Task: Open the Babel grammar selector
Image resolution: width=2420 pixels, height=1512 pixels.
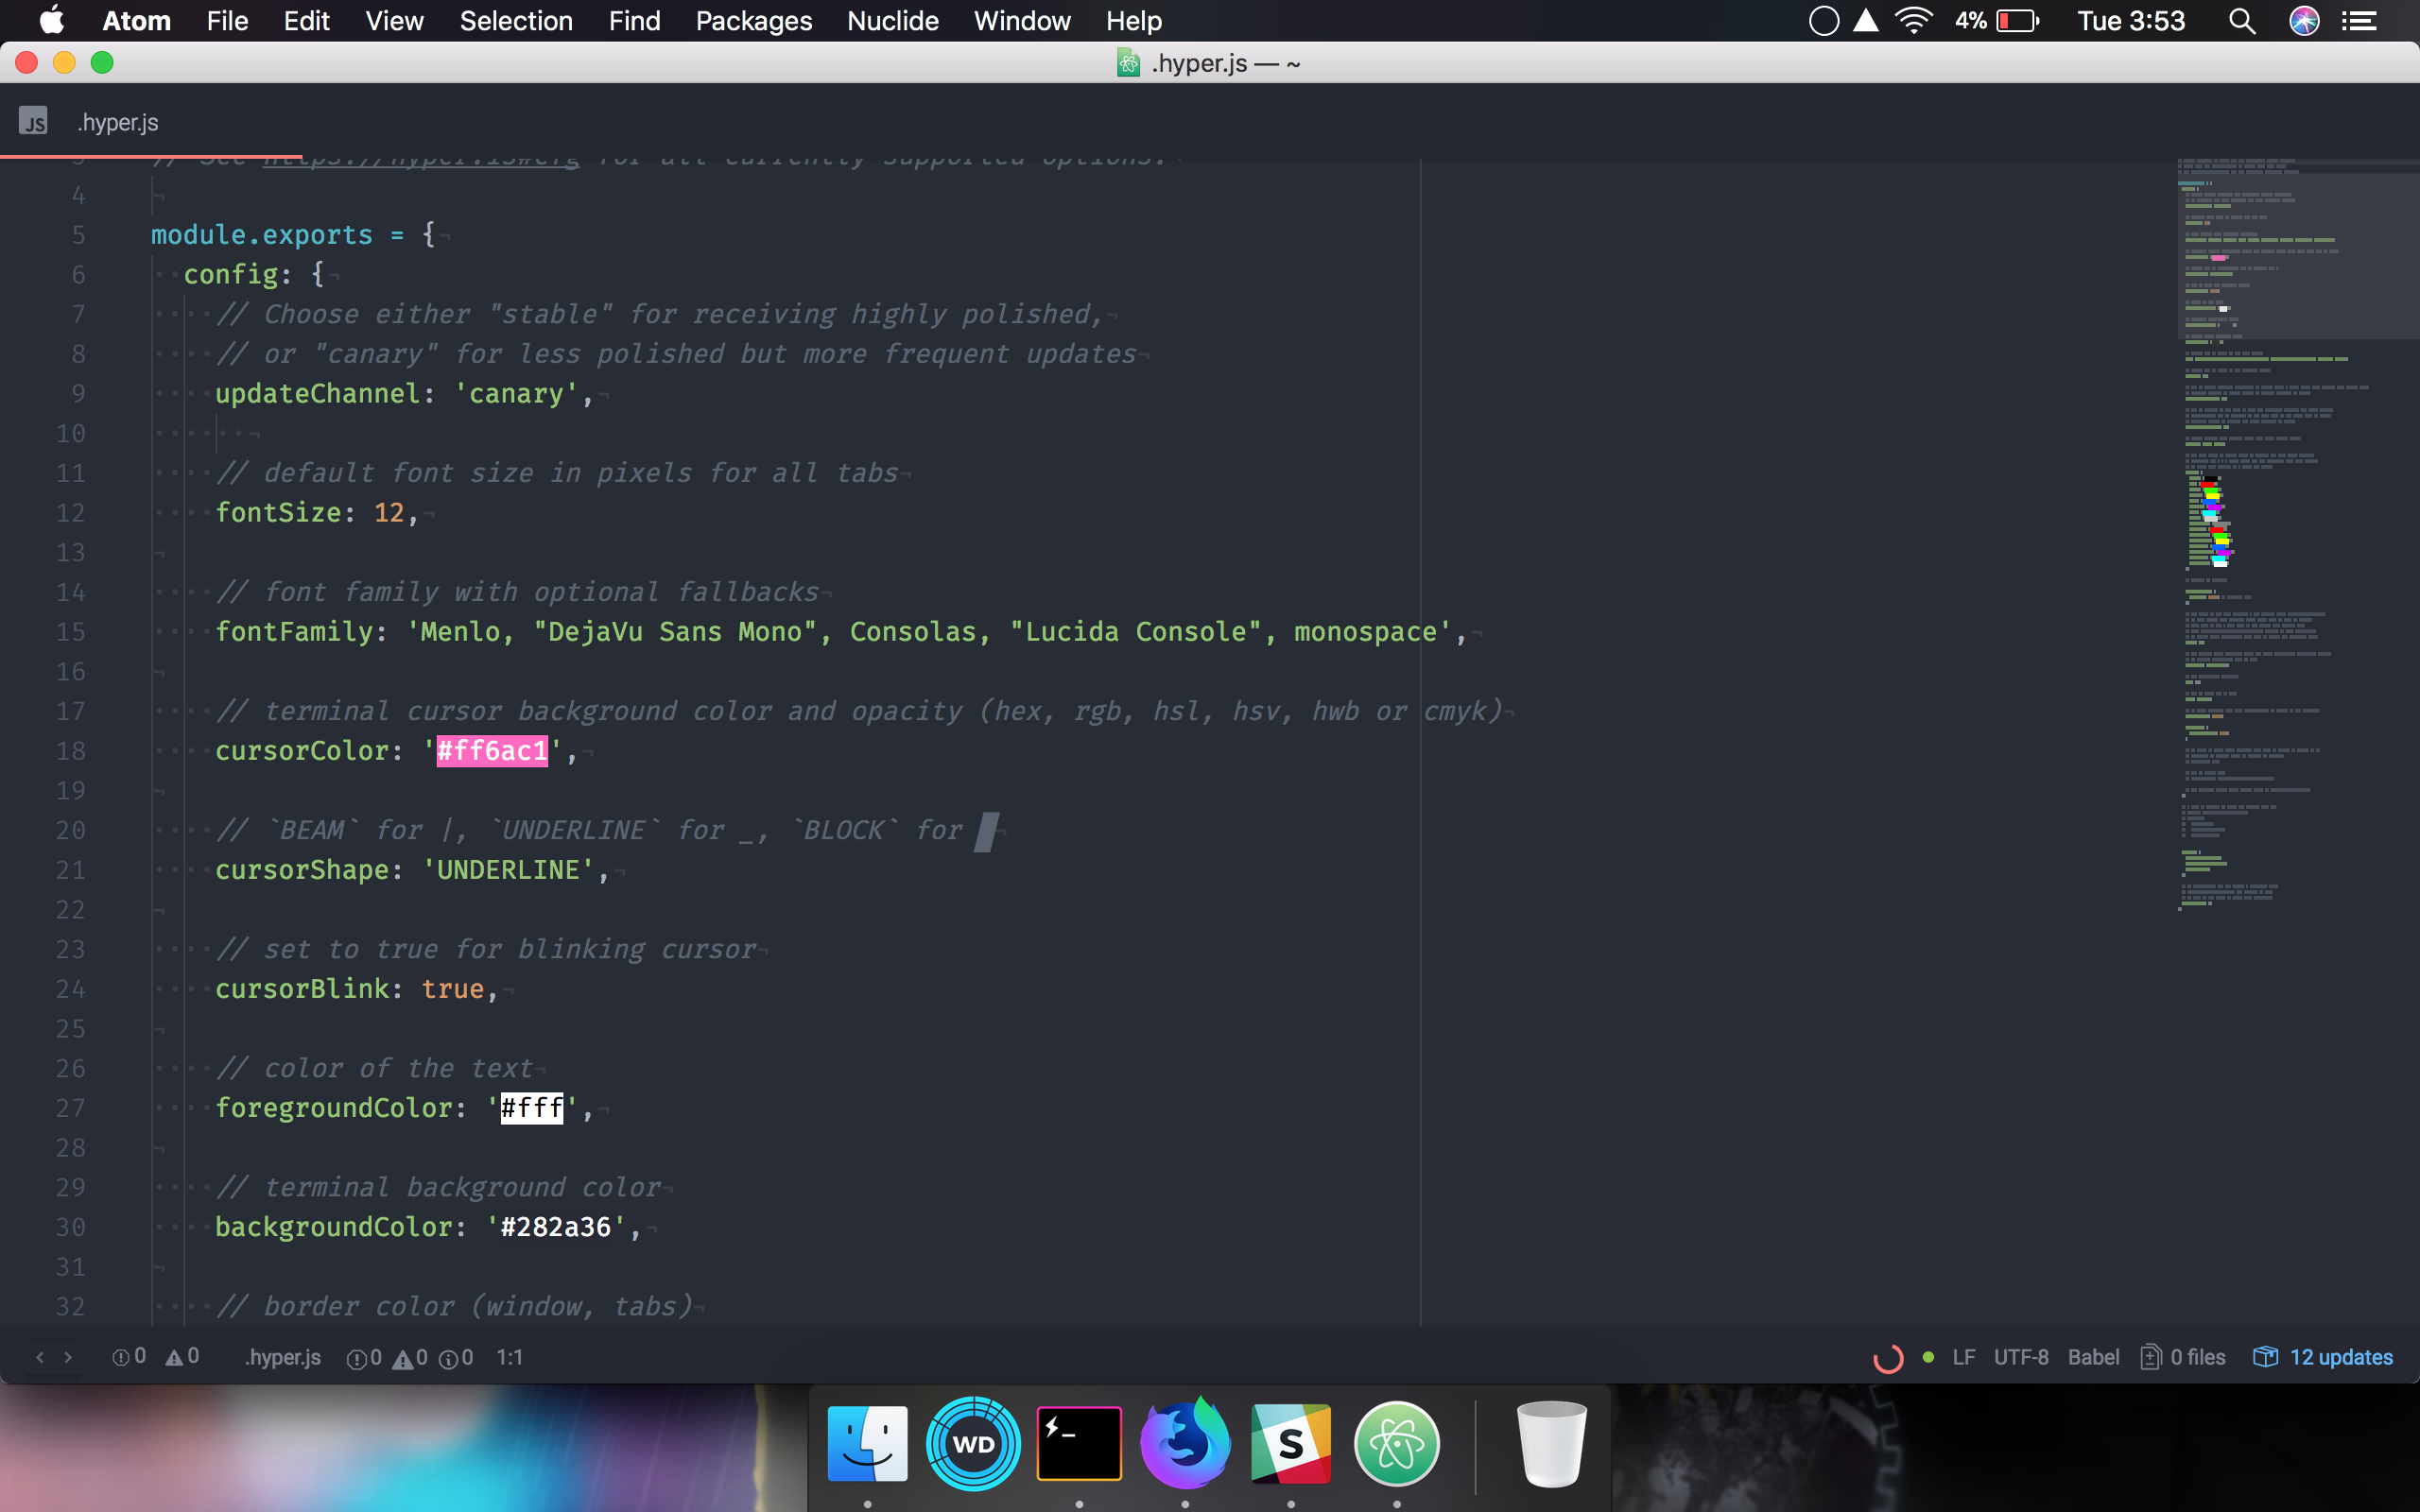Action: tap(2094, 1356)
